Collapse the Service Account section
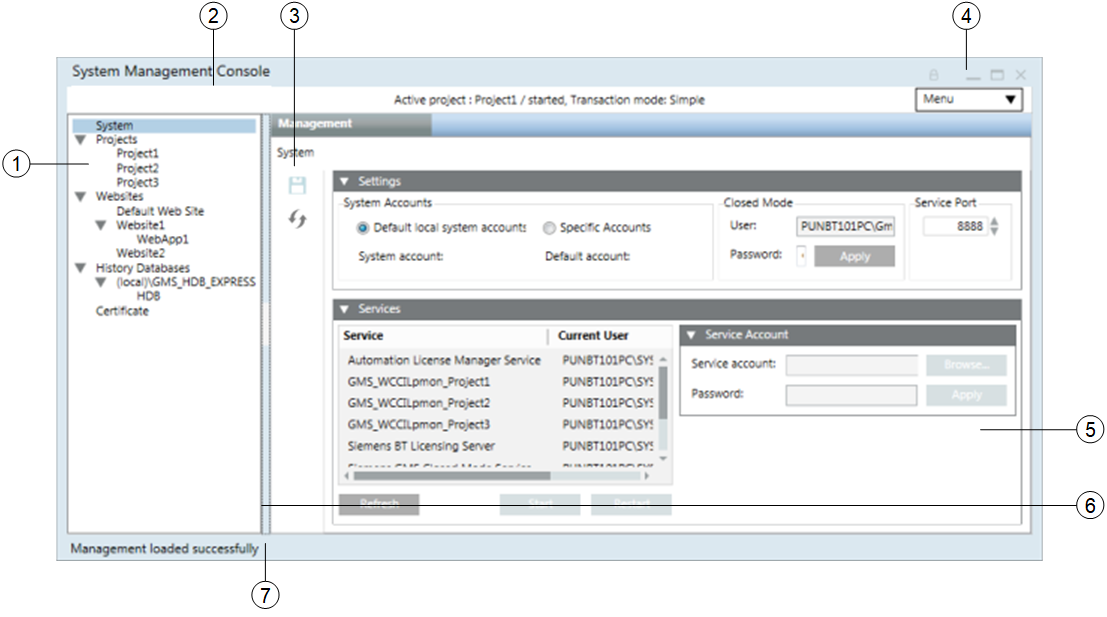The width and height of the screenshot is (1107, 617). pyautogui.click(x=692, y=333)
